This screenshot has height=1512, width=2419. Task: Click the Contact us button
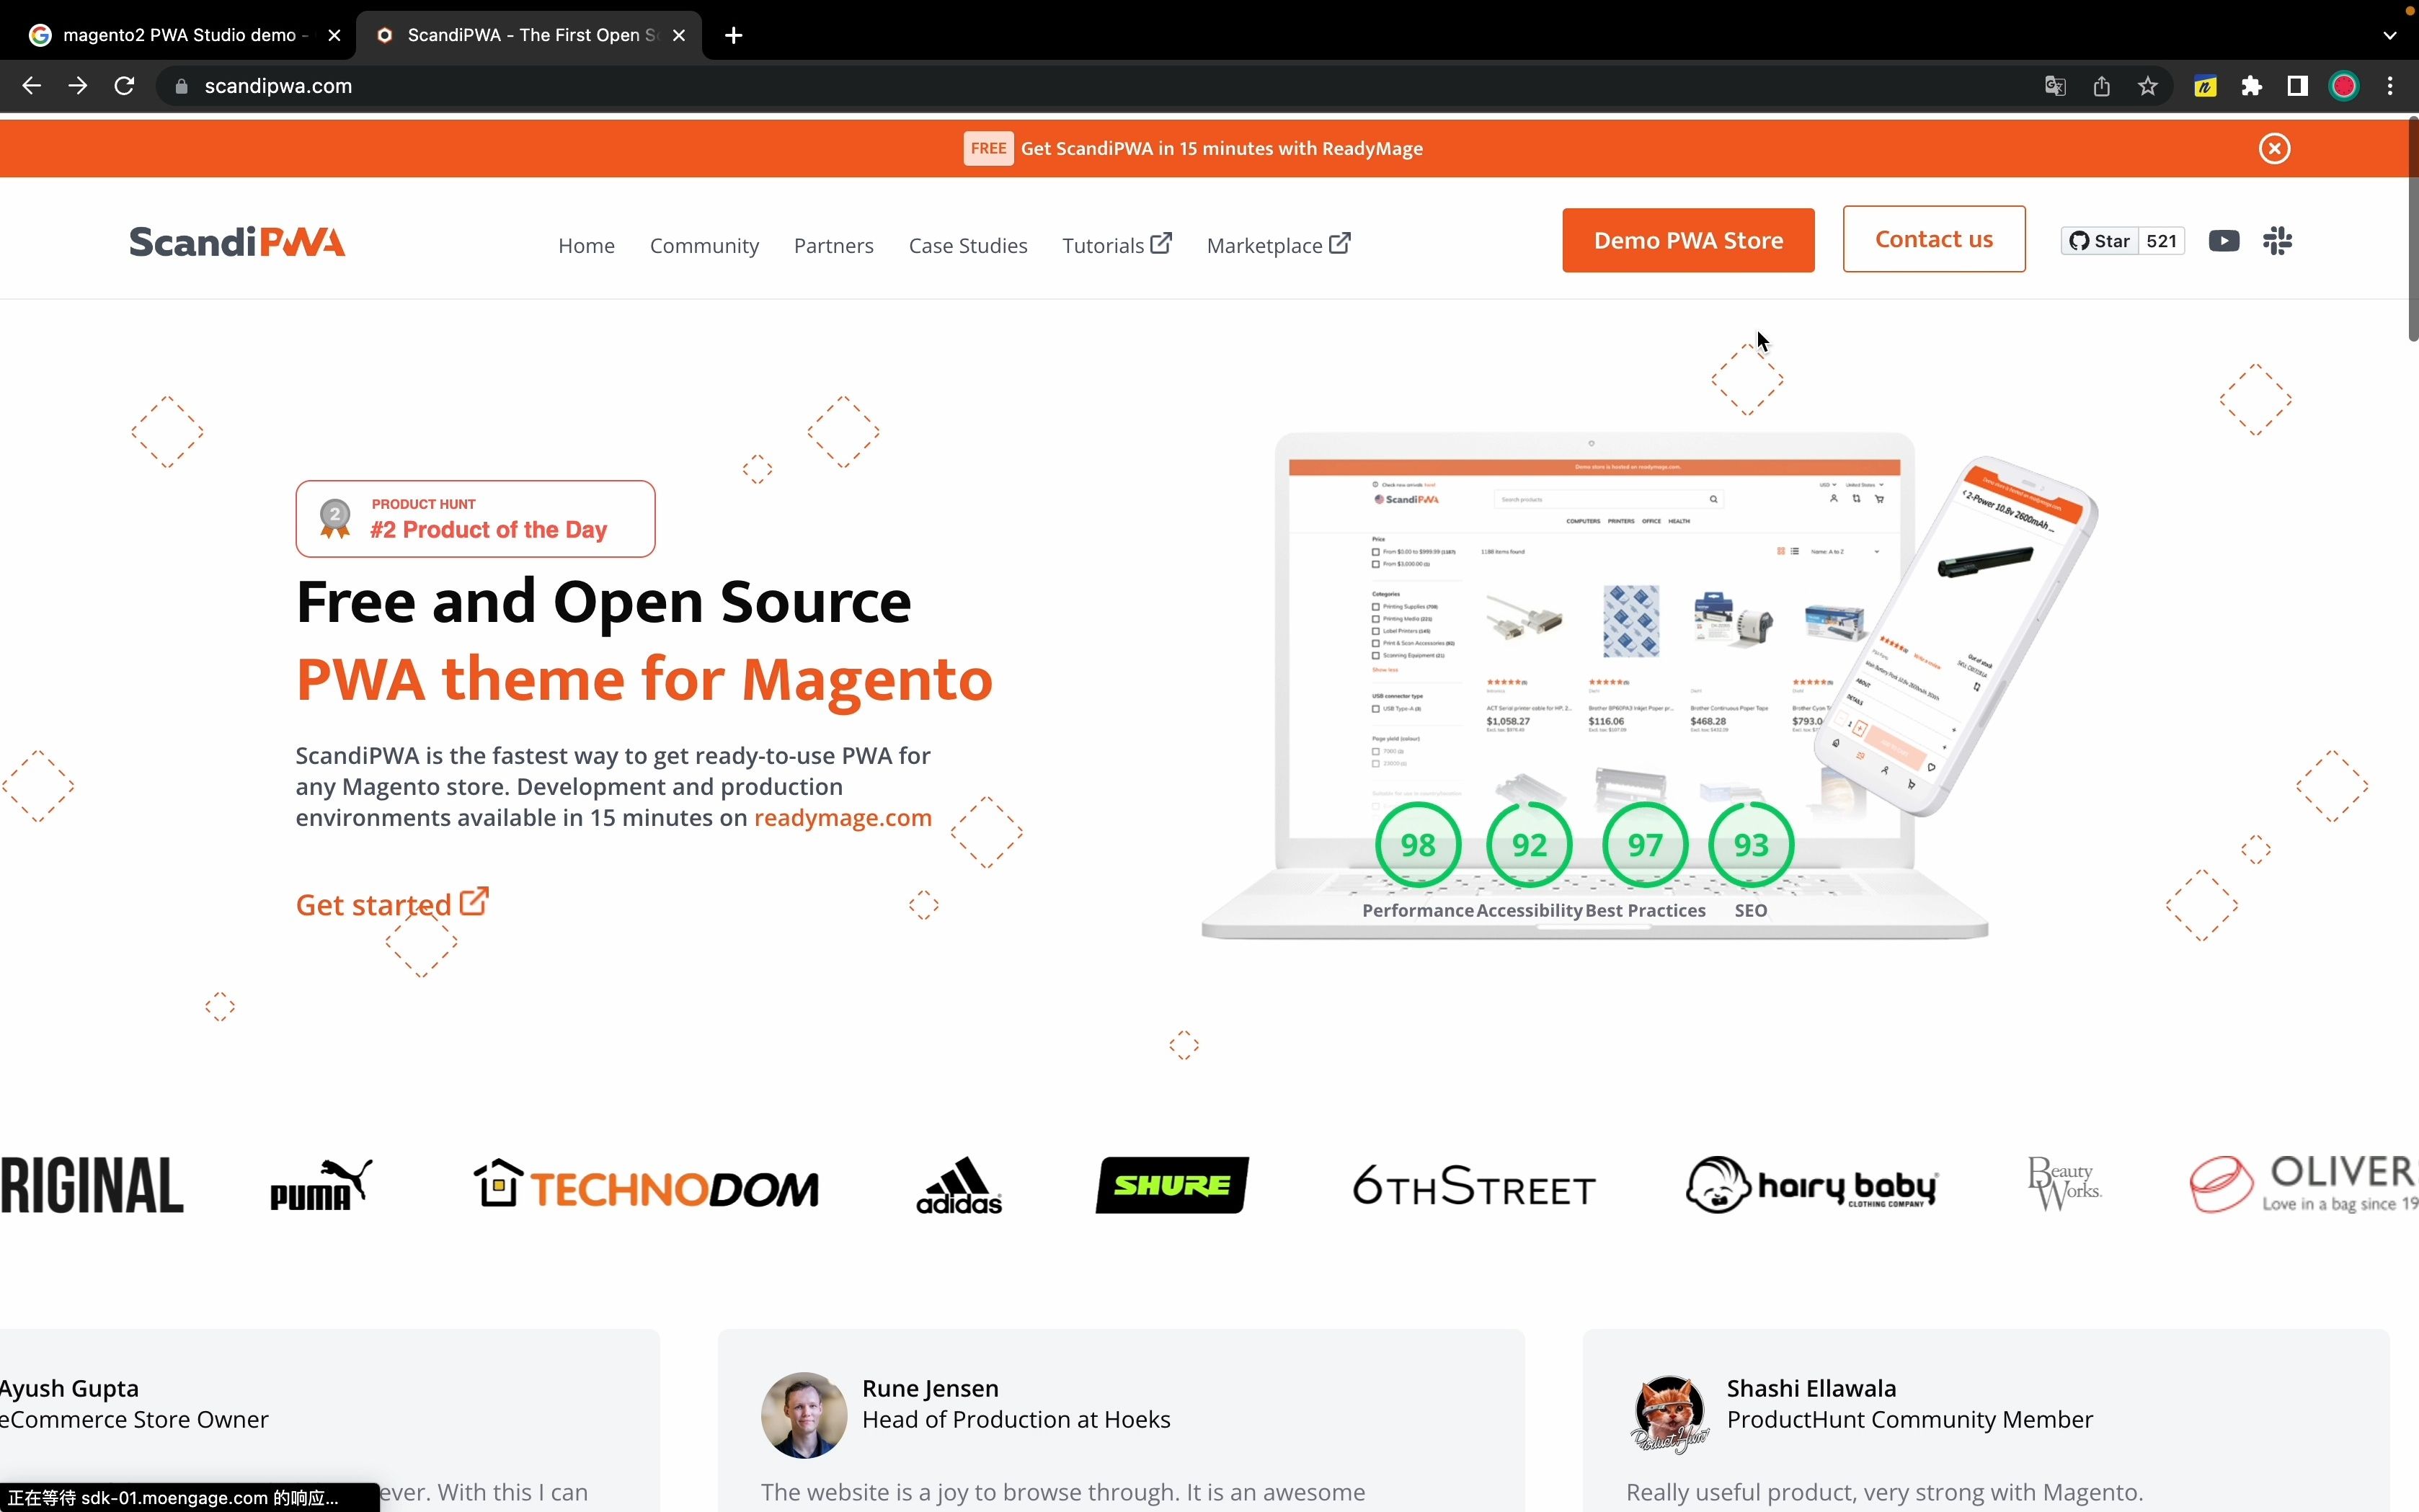point(1933,239)
